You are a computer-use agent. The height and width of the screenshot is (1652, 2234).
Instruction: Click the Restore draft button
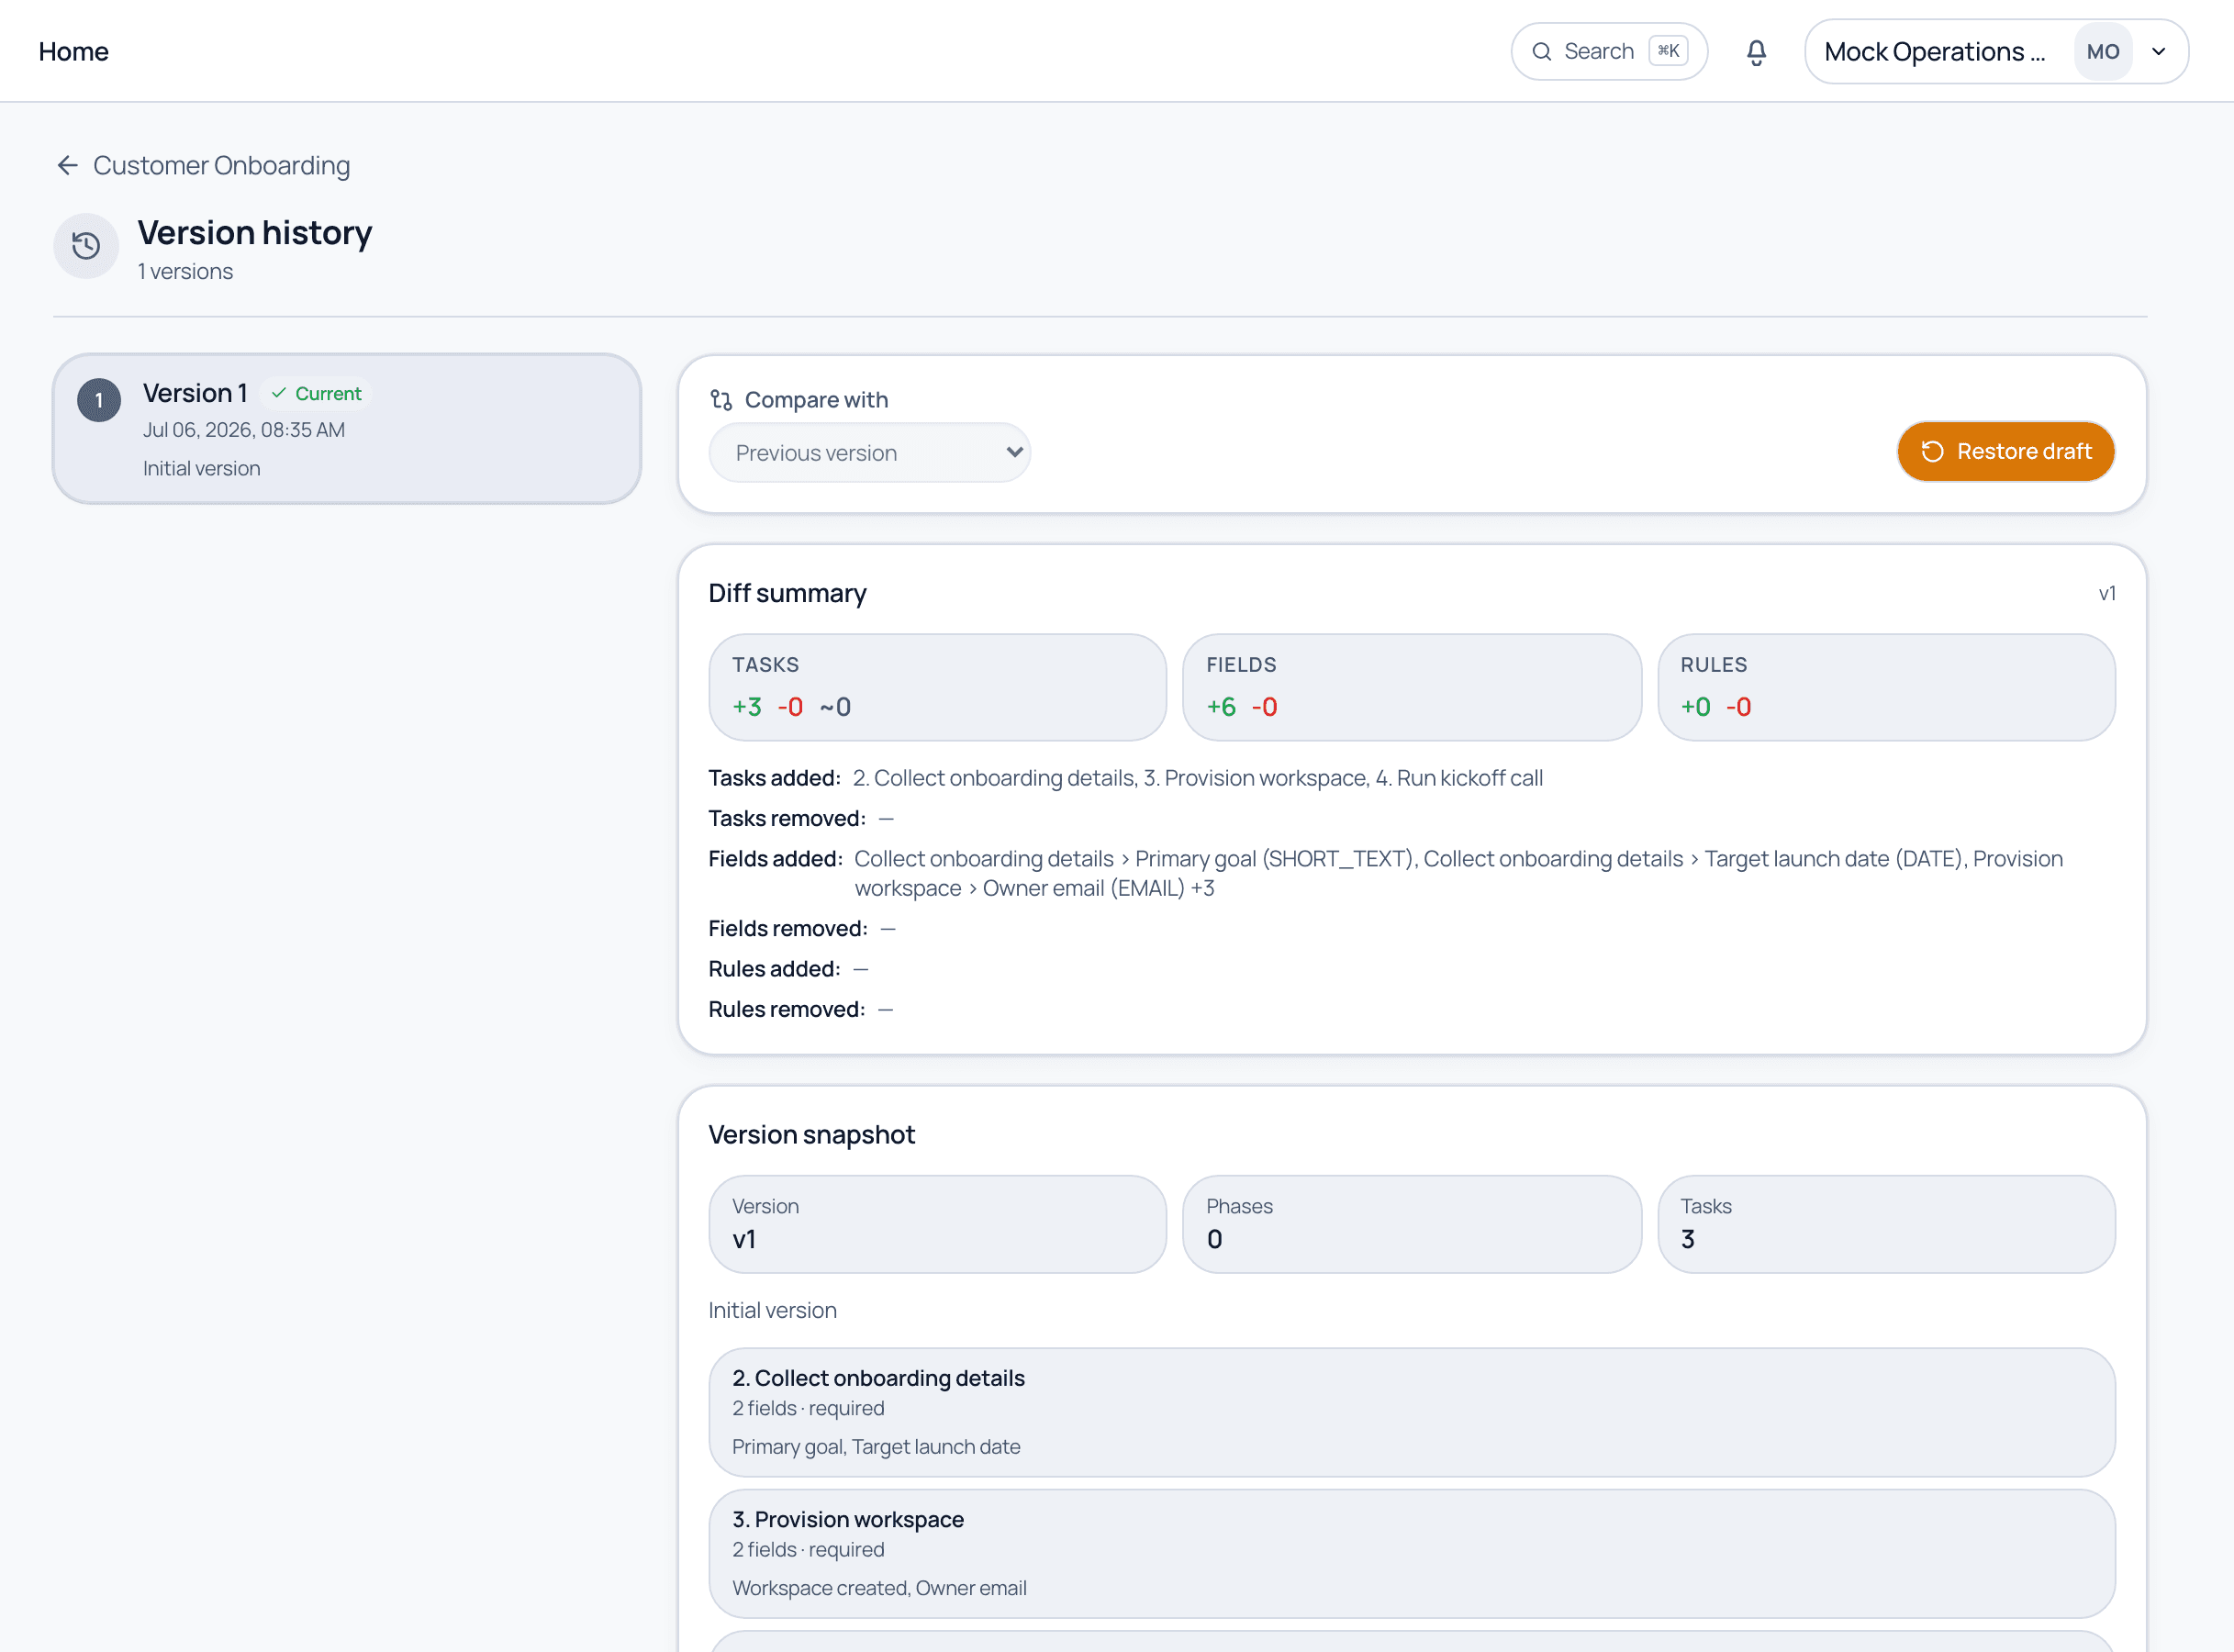click(x=2005, y=452)
